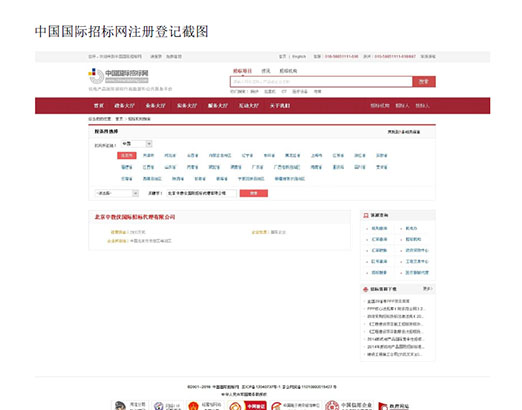Viewport: 522px width, 410px height.
Task: Open the 北京中教仪国际招标代理有限公司 result link
Action: pyautogui.click(x=135, y=217)
